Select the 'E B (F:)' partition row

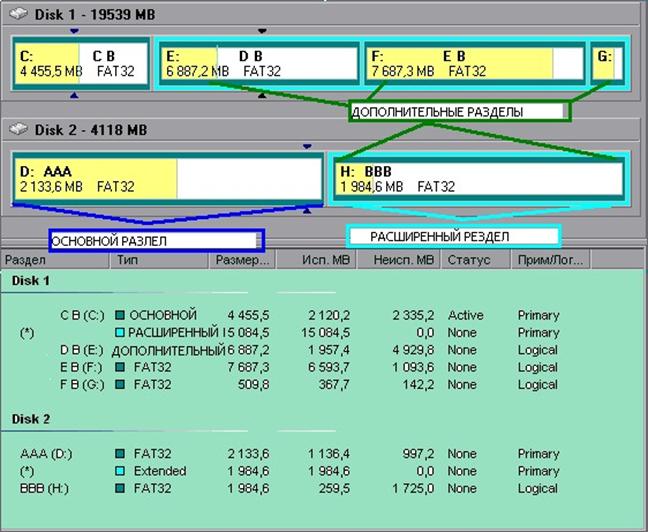pos(310,367)
